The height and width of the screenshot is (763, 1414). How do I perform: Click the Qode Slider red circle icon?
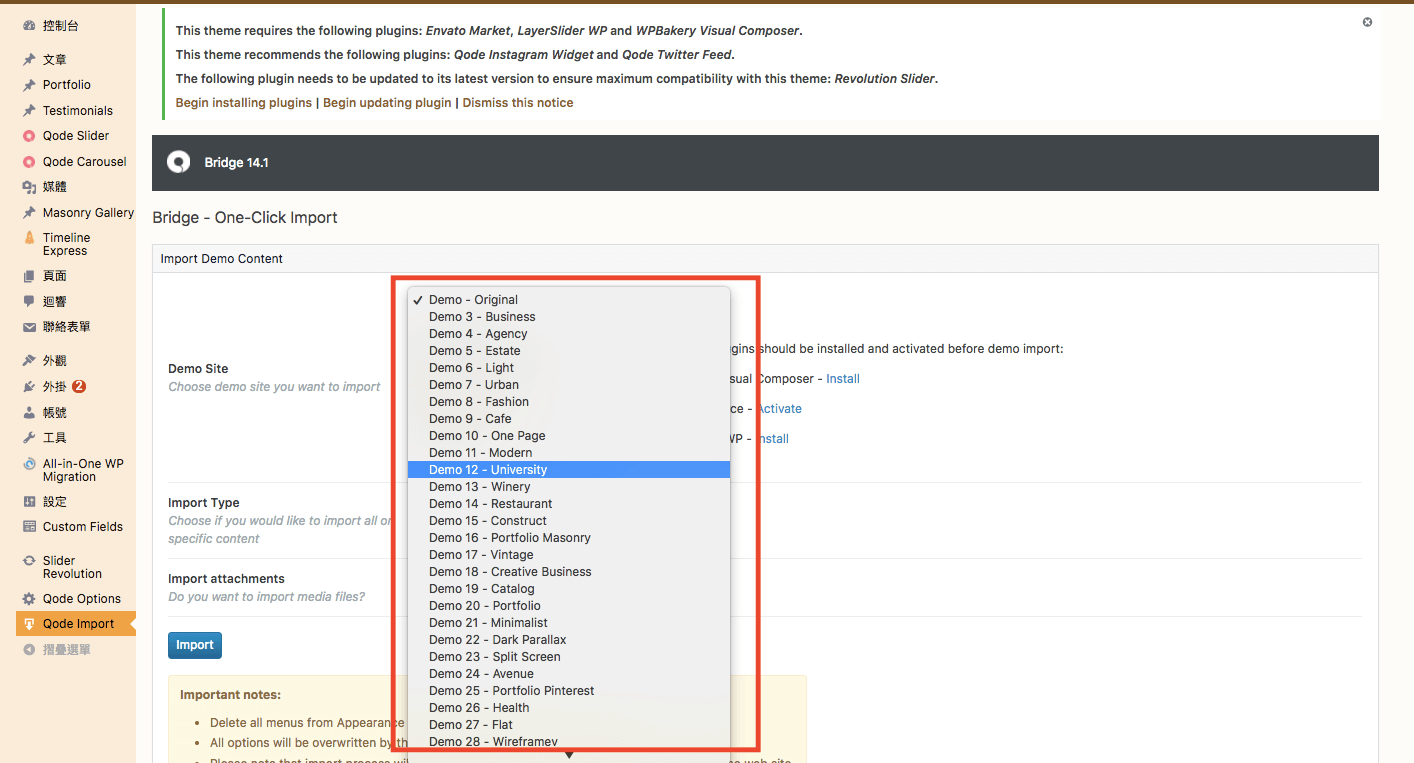[x=29, y=136]
